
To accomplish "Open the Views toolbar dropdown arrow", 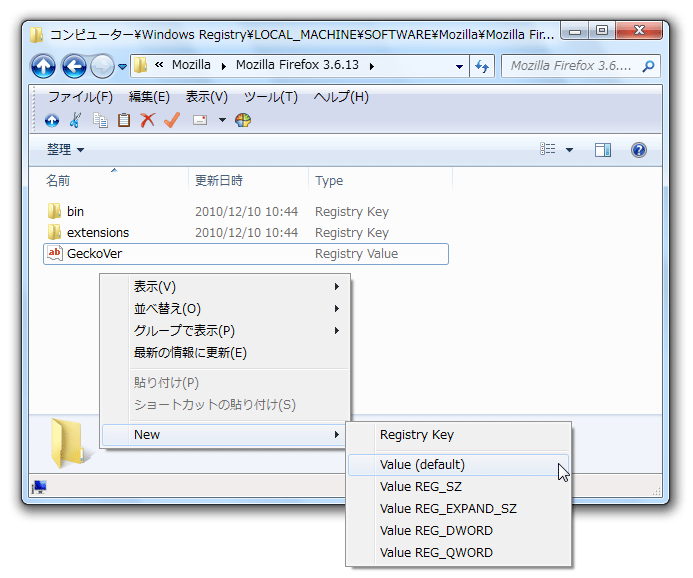I will (222, 120).
